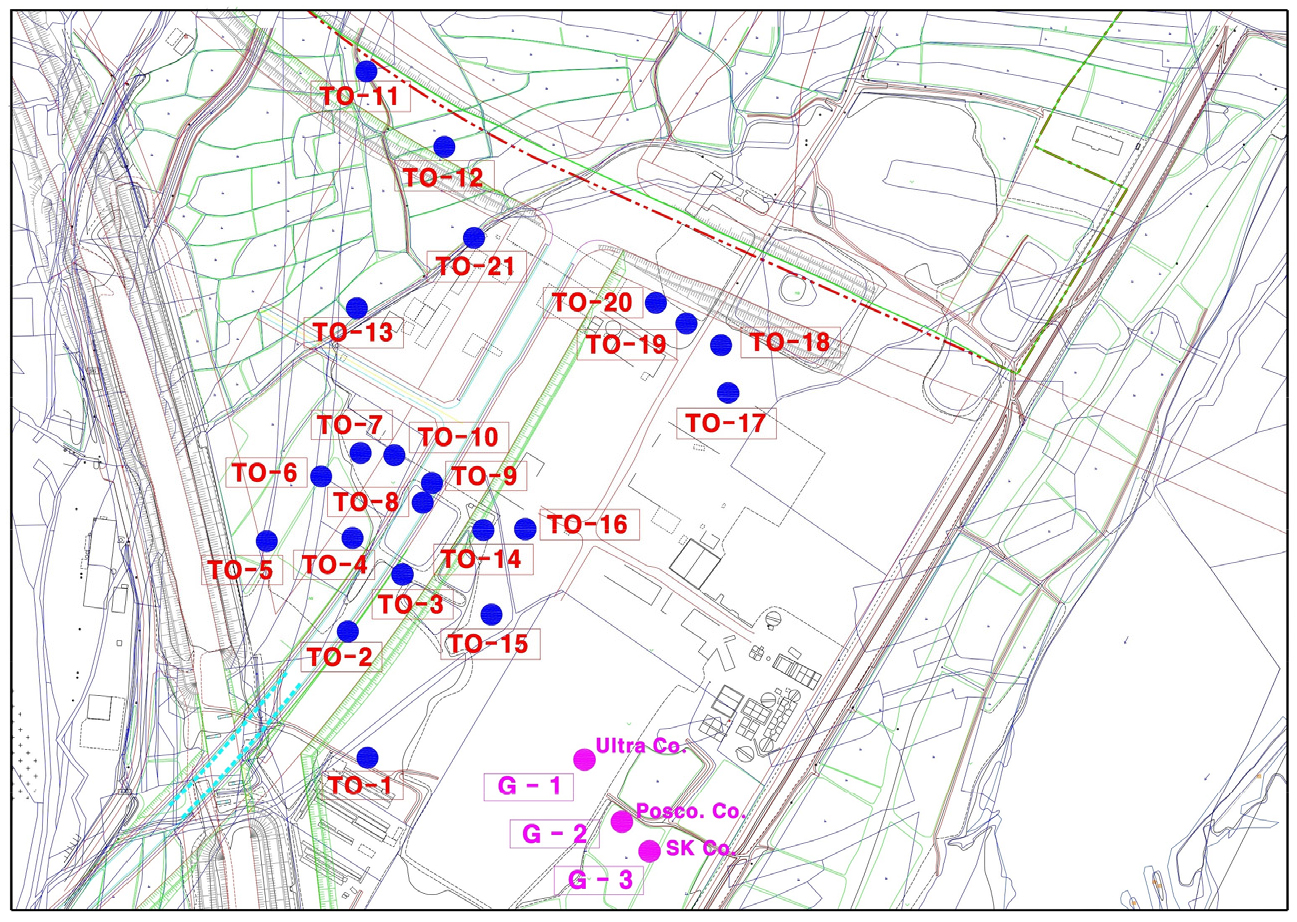Viewport: 1297px width, 922px height.
Task: Select the blue marker above TO-2
Action: (348, 631)
